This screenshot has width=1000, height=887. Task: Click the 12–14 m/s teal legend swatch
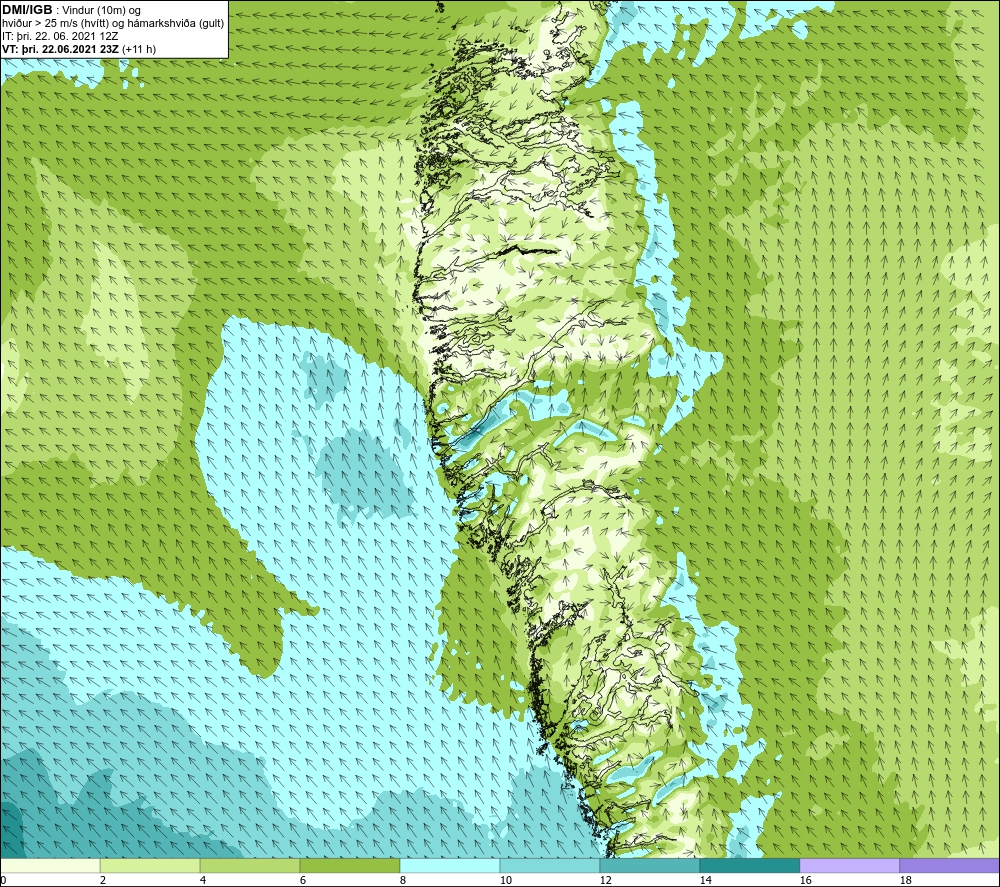click(x=649, y=865)
